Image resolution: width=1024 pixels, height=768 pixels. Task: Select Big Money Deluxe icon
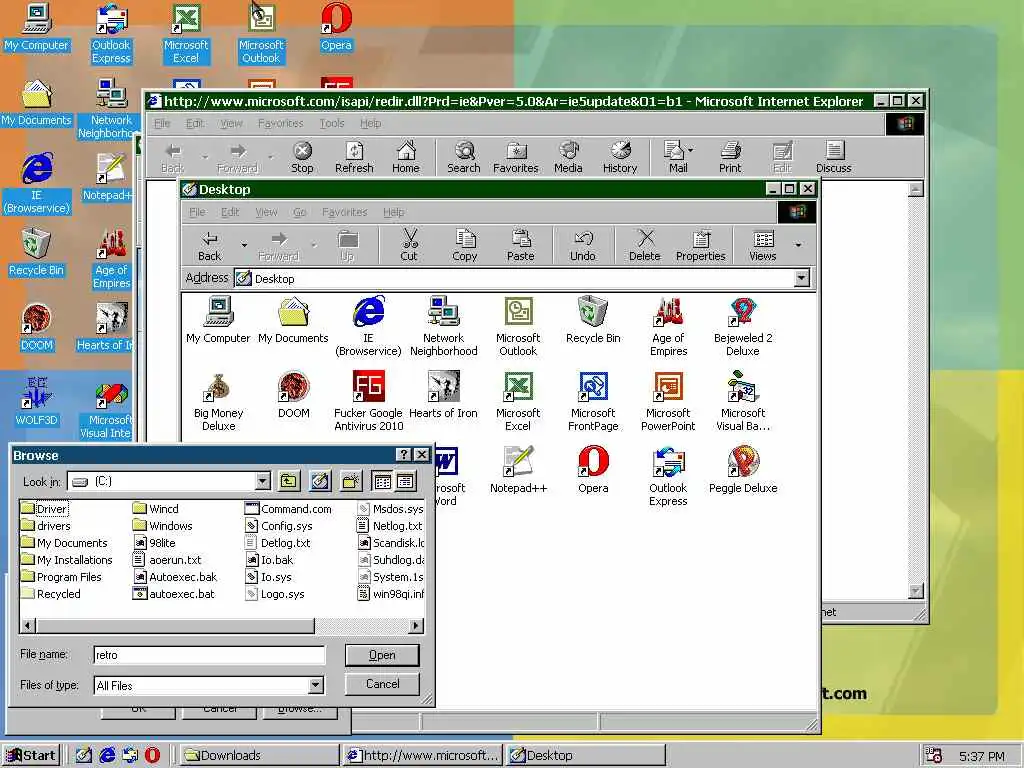218,402
